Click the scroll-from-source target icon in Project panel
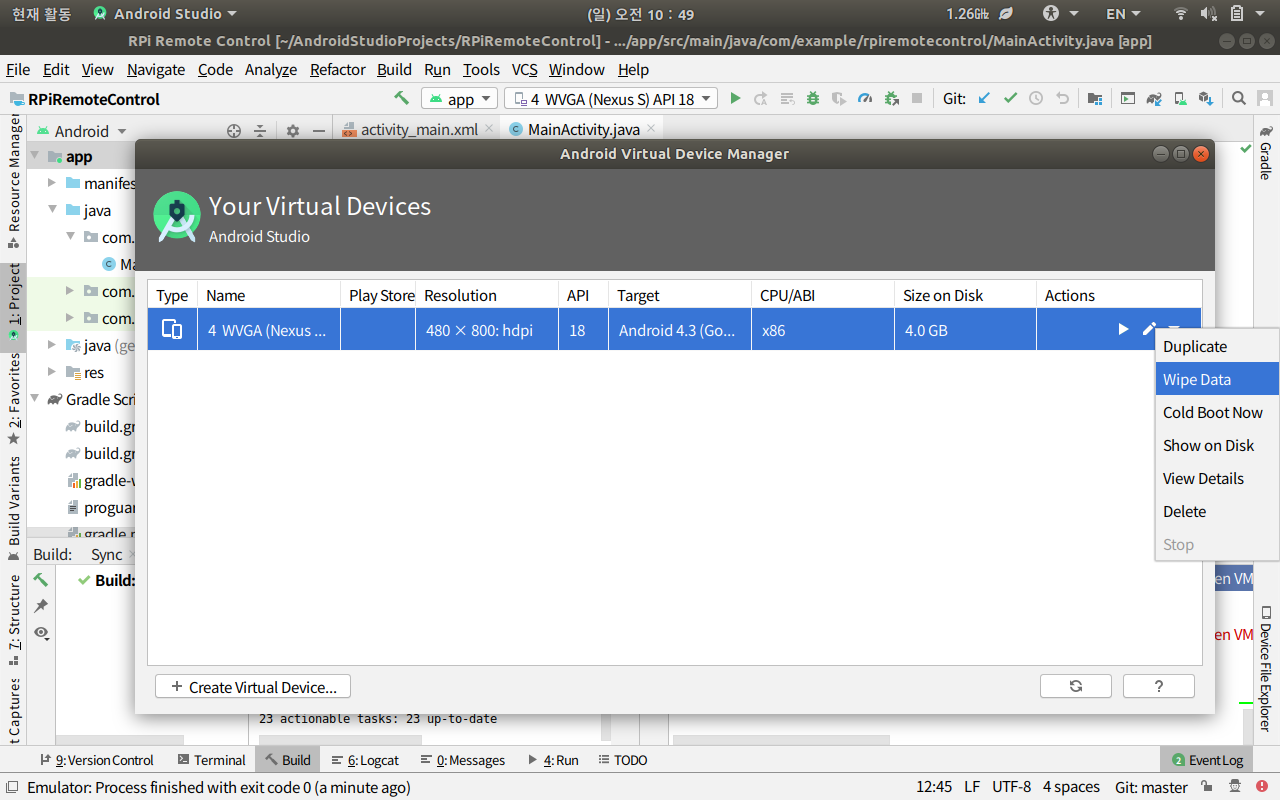 click(234, 131)
